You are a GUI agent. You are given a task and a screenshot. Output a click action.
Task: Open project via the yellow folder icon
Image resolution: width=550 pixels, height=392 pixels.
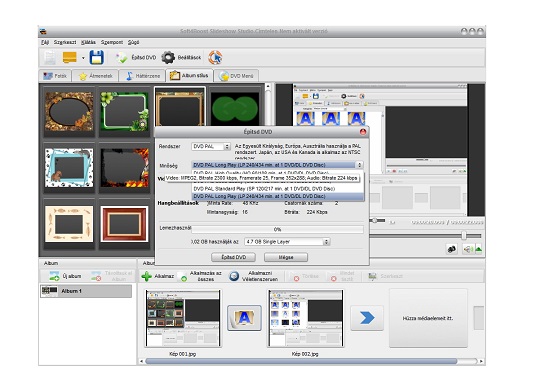(69, 58)
